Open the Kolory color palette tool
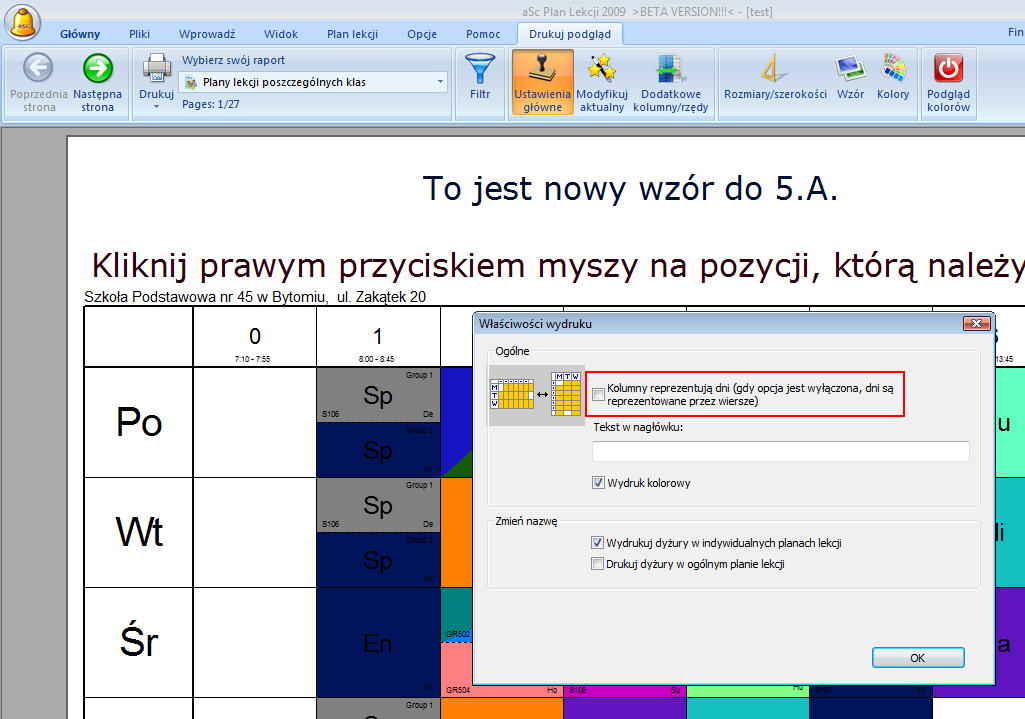 (x=893, y=76)
